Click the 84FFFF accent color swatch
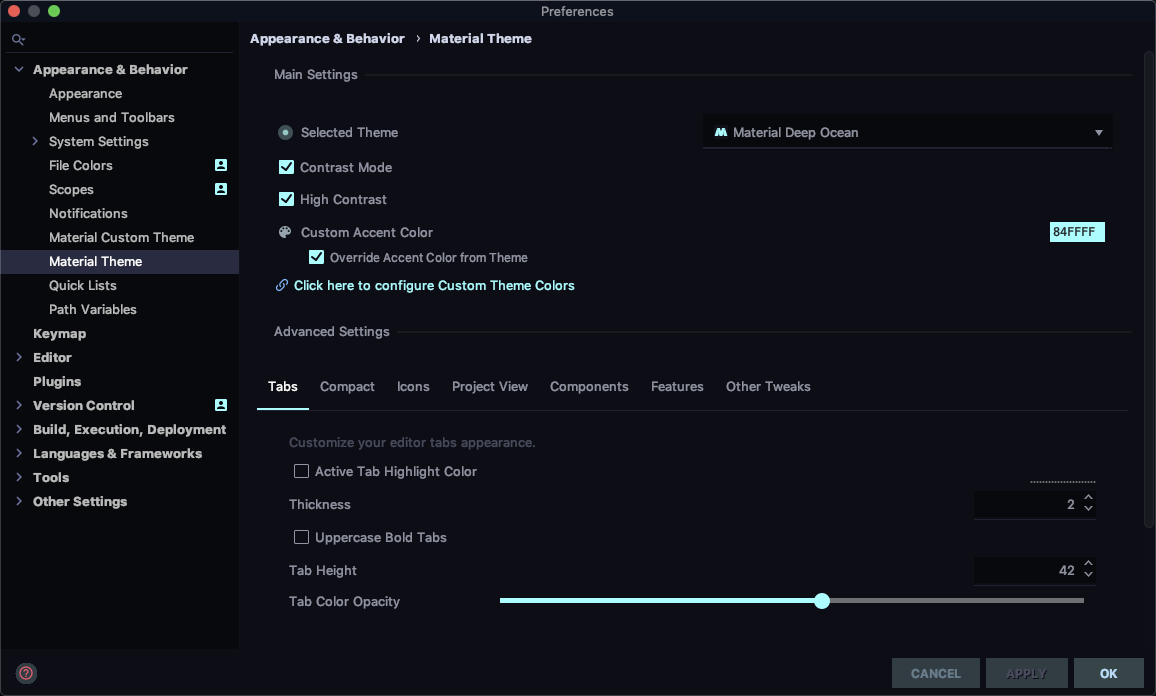1156x696 pixels. [x=1077, y=232]
